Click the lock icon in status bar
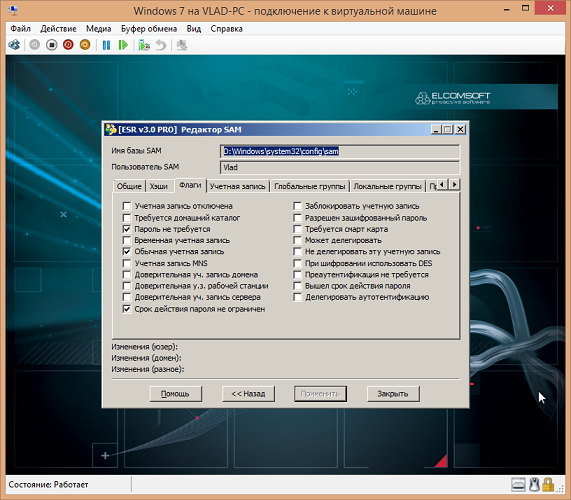 tap(548, 485)
